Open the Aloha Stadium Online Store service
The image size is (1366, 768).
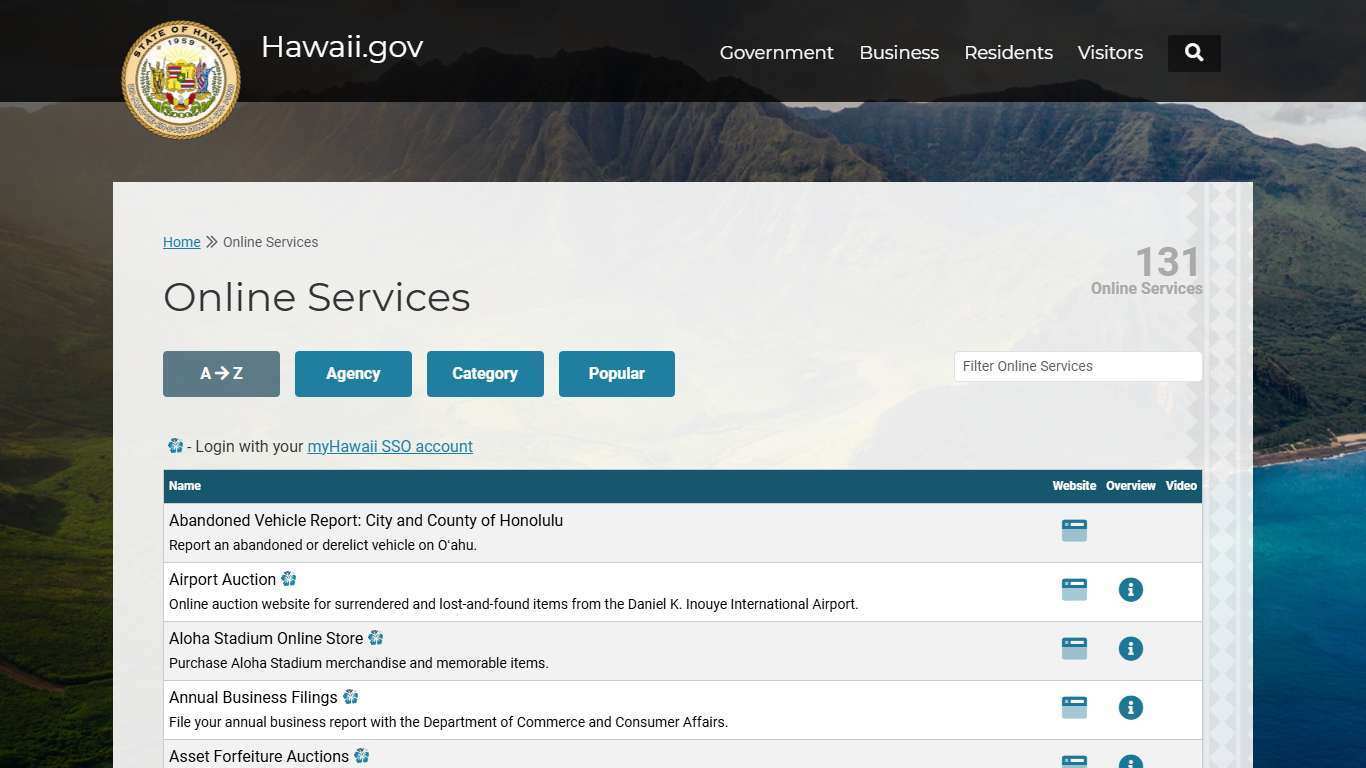pos(266,638)
